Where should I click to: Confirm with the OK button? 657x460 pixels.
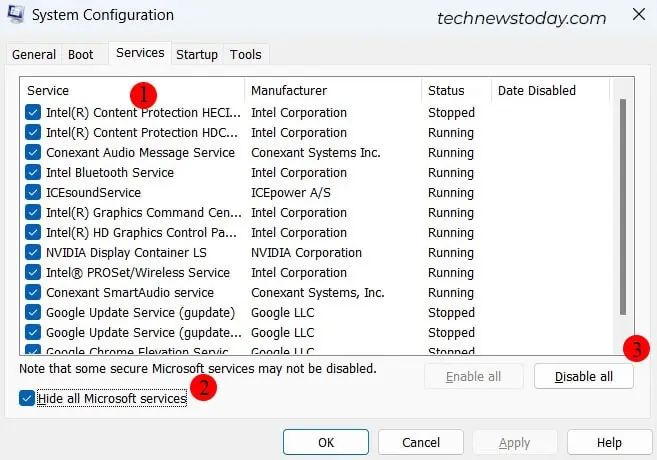pyautogui.click(x=326, y=442)
